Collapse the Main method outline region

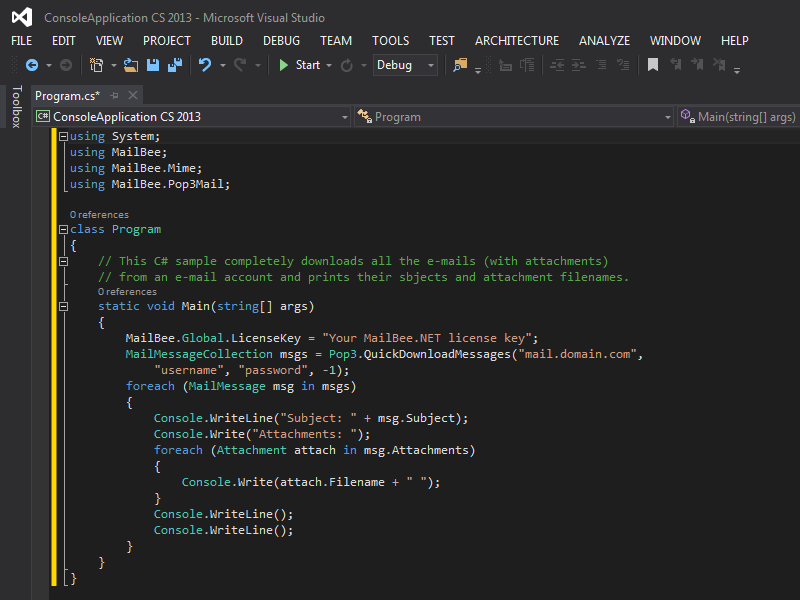point(64,306)
